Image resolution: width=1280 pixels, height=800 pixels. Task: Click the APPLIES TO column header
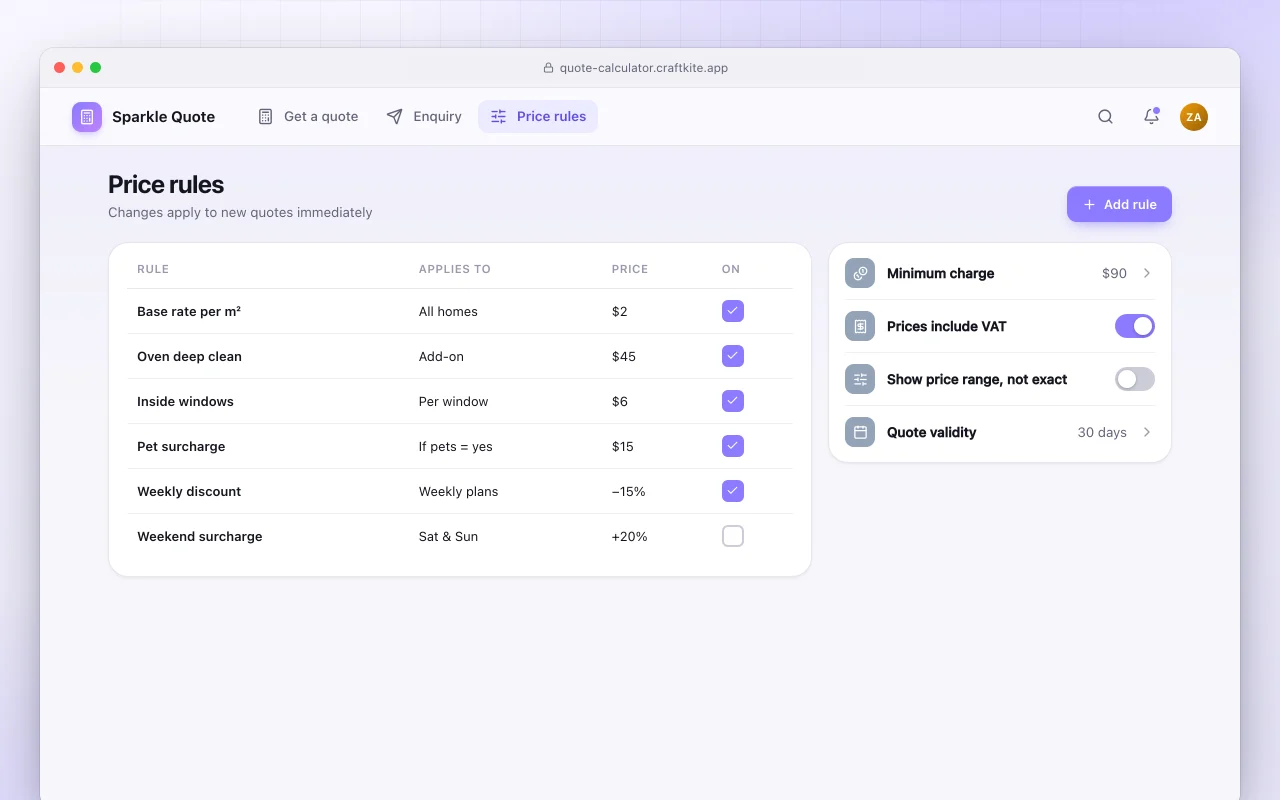(455, 269)
